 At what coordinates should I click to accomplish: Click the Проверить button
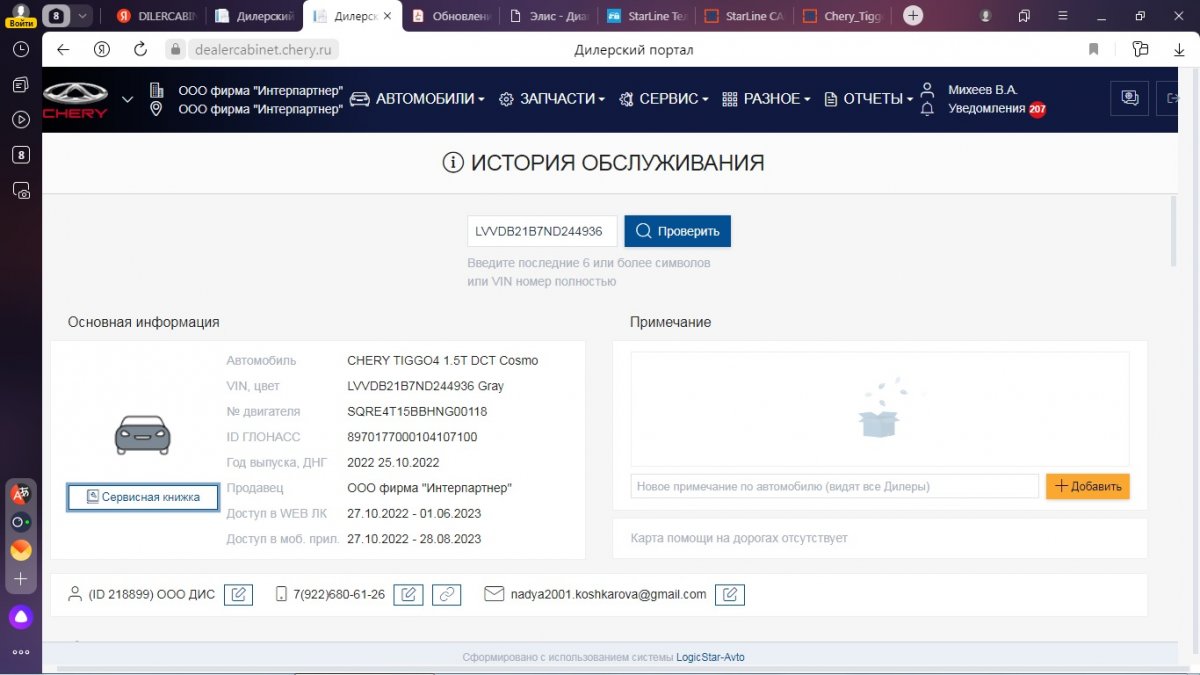[678, 231]
